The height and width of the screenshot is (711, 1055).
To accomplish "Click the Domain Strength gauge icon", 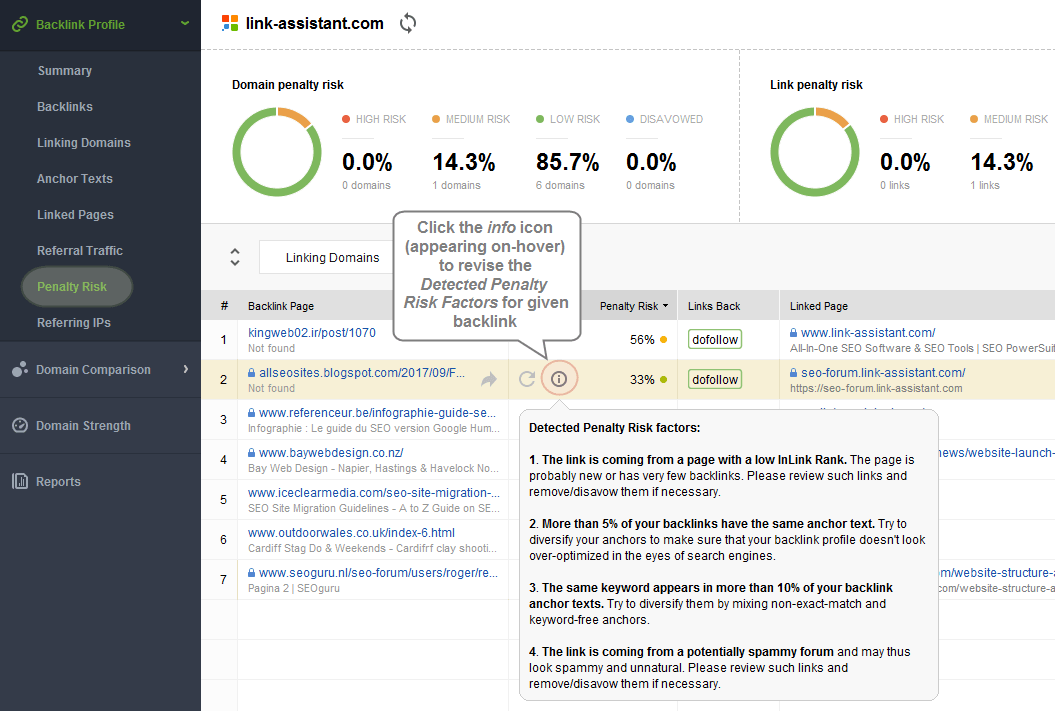I will click(19, 425).
